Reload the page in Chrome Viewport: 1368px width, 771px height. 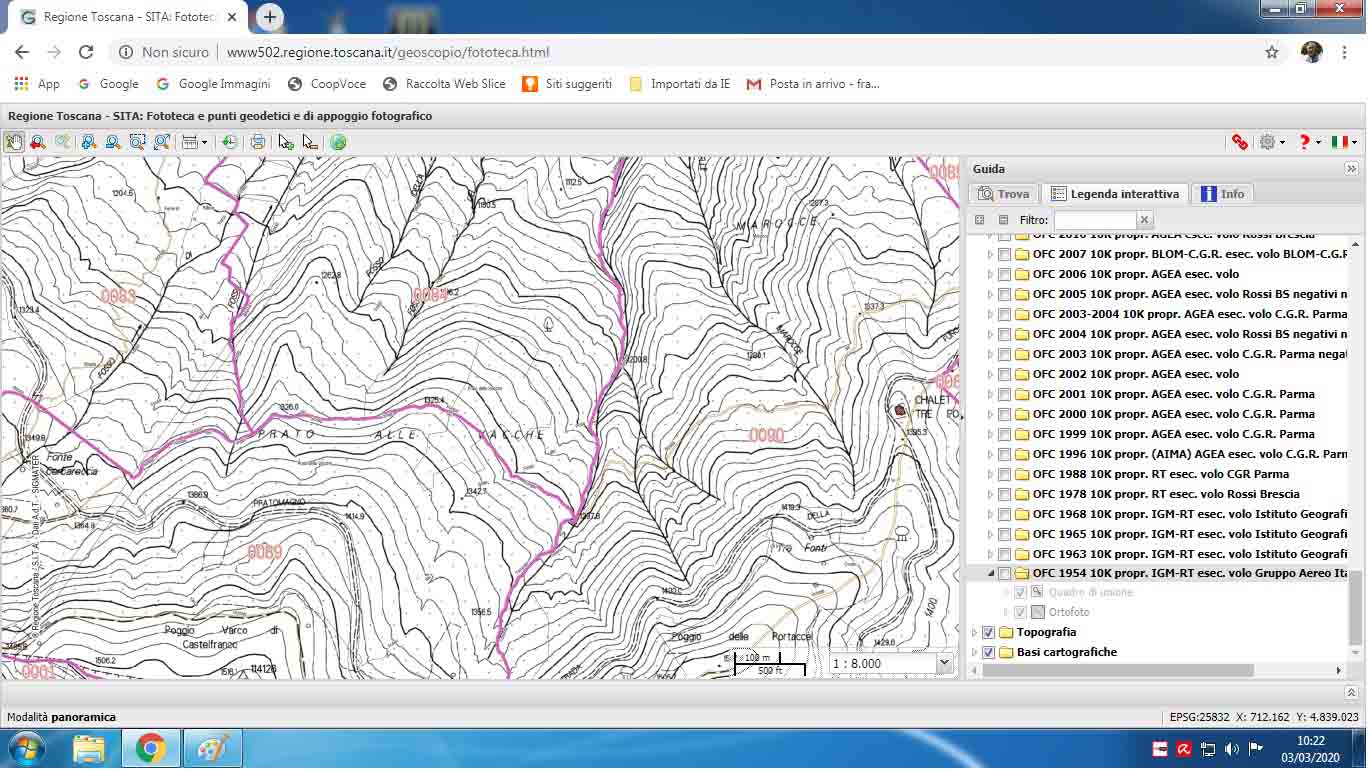pos(86,52)
